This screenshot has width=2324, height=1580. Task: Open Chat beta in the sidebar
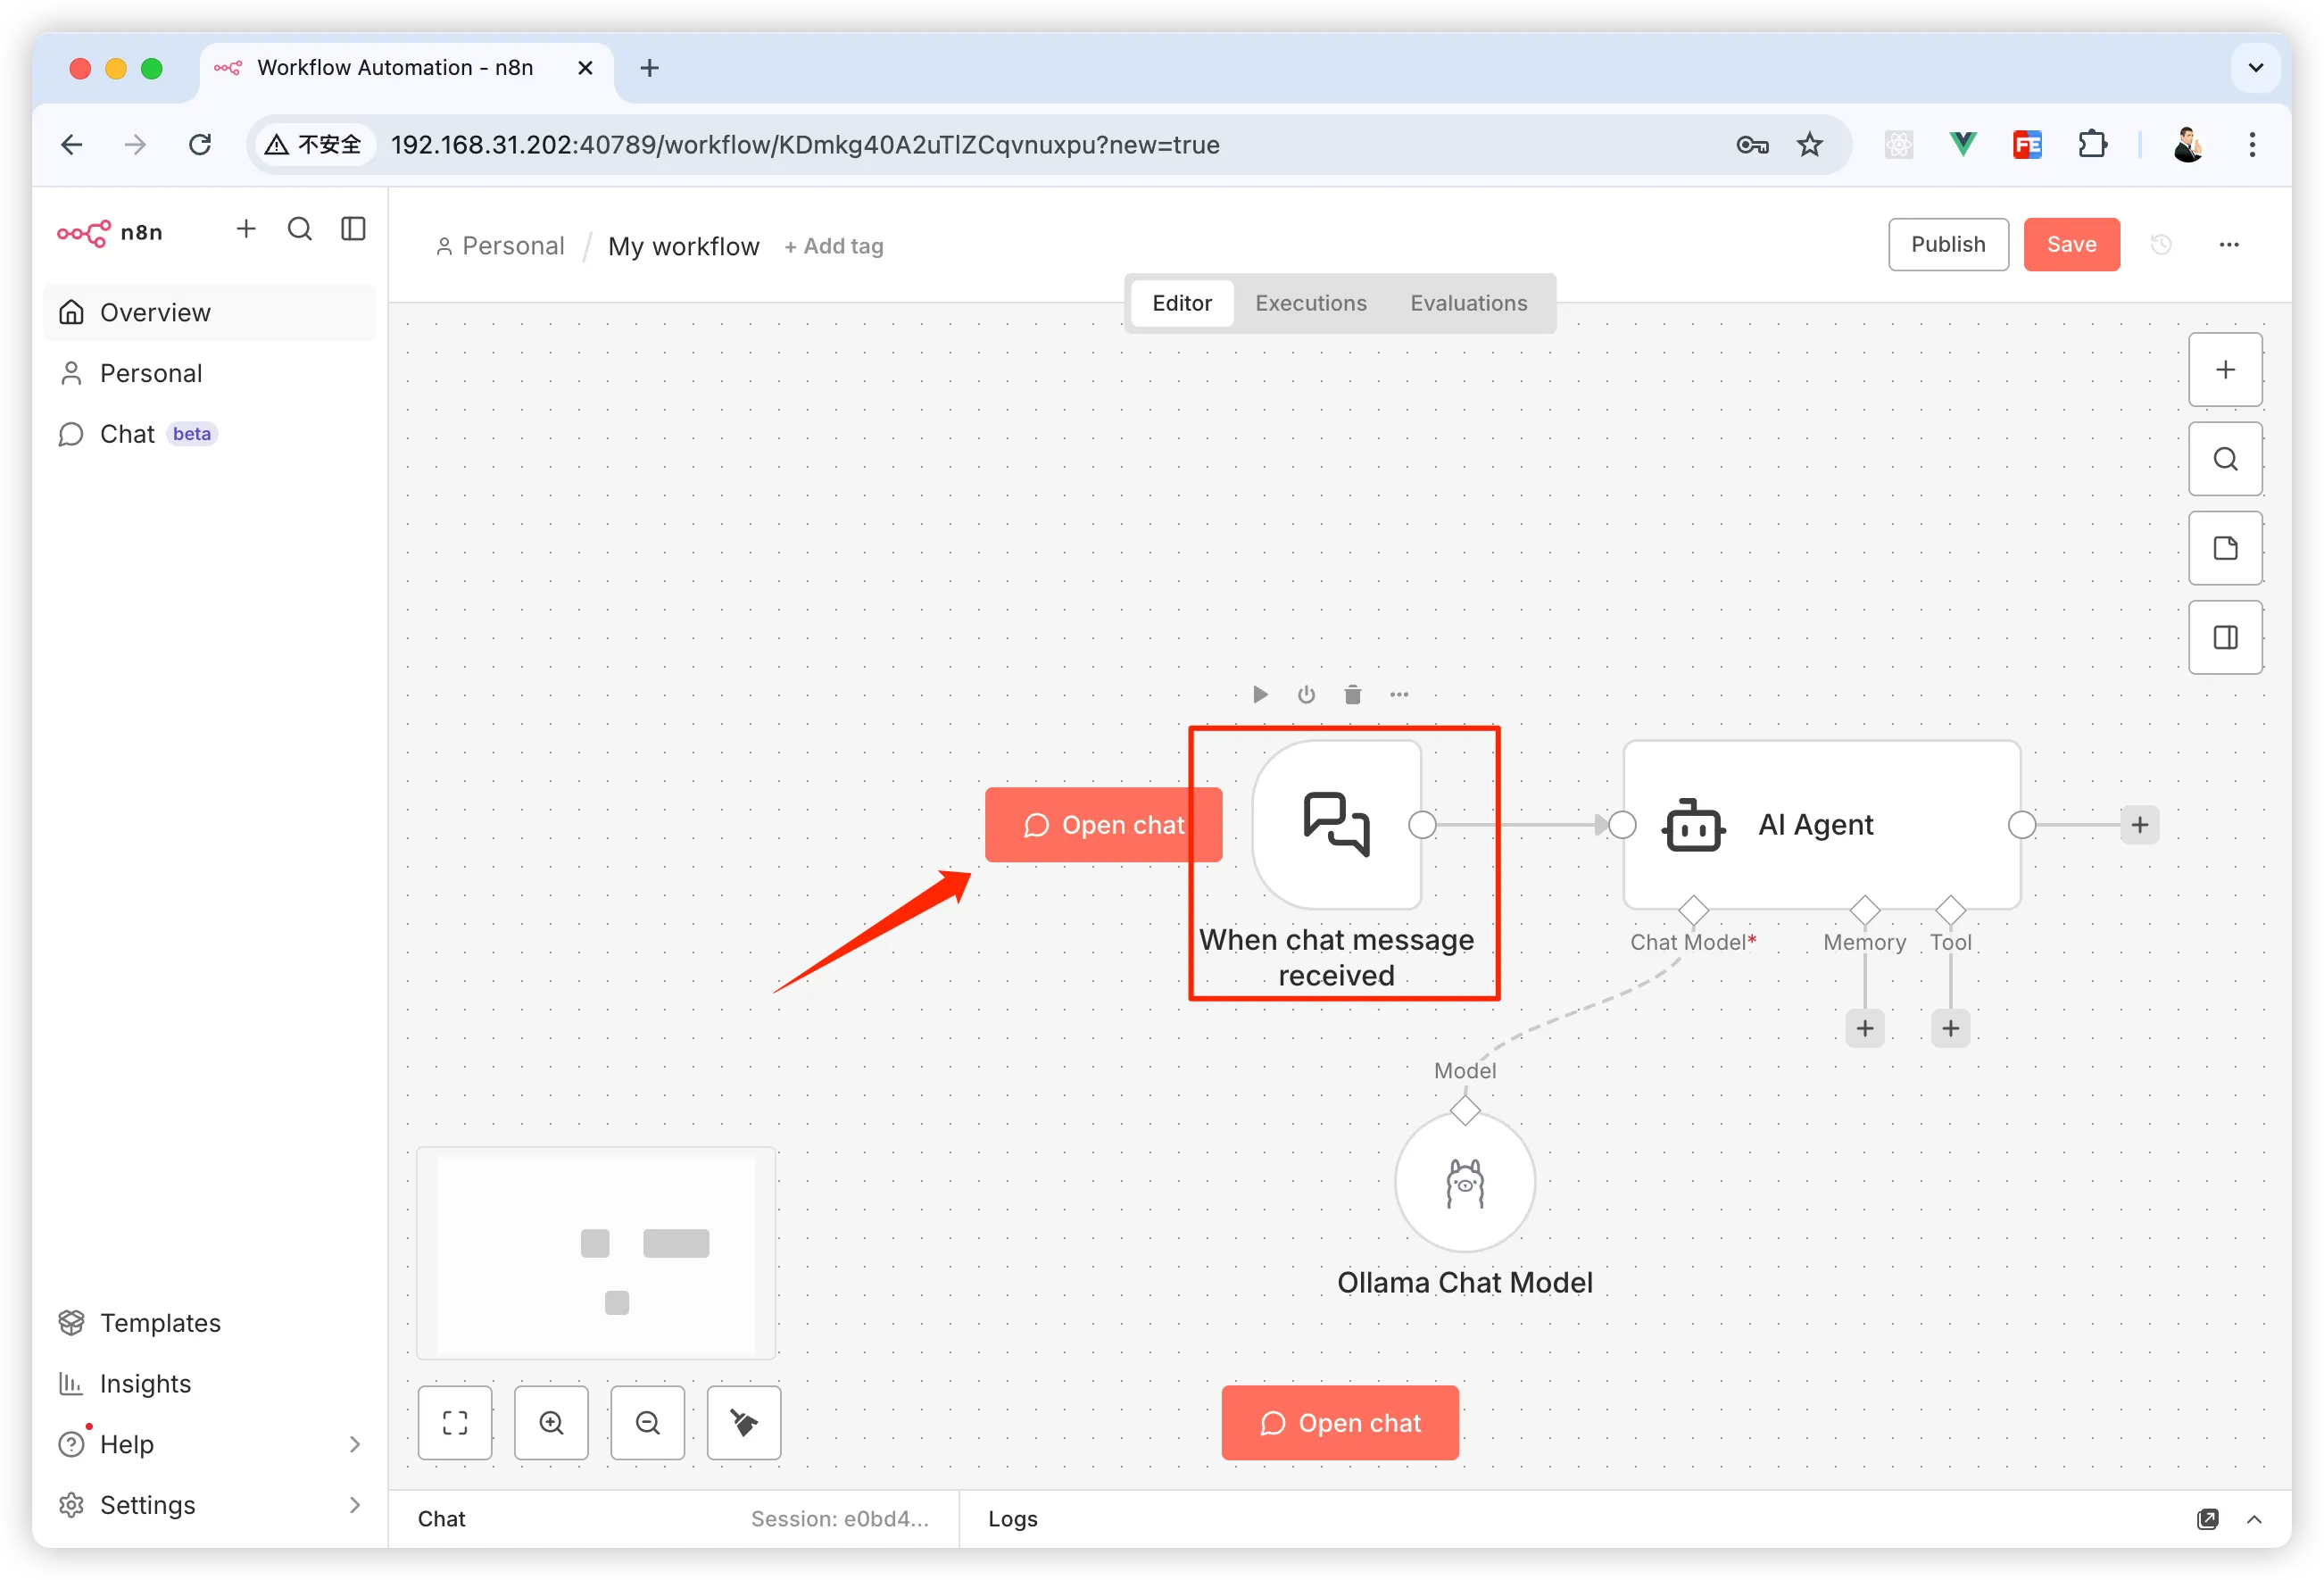210,434
